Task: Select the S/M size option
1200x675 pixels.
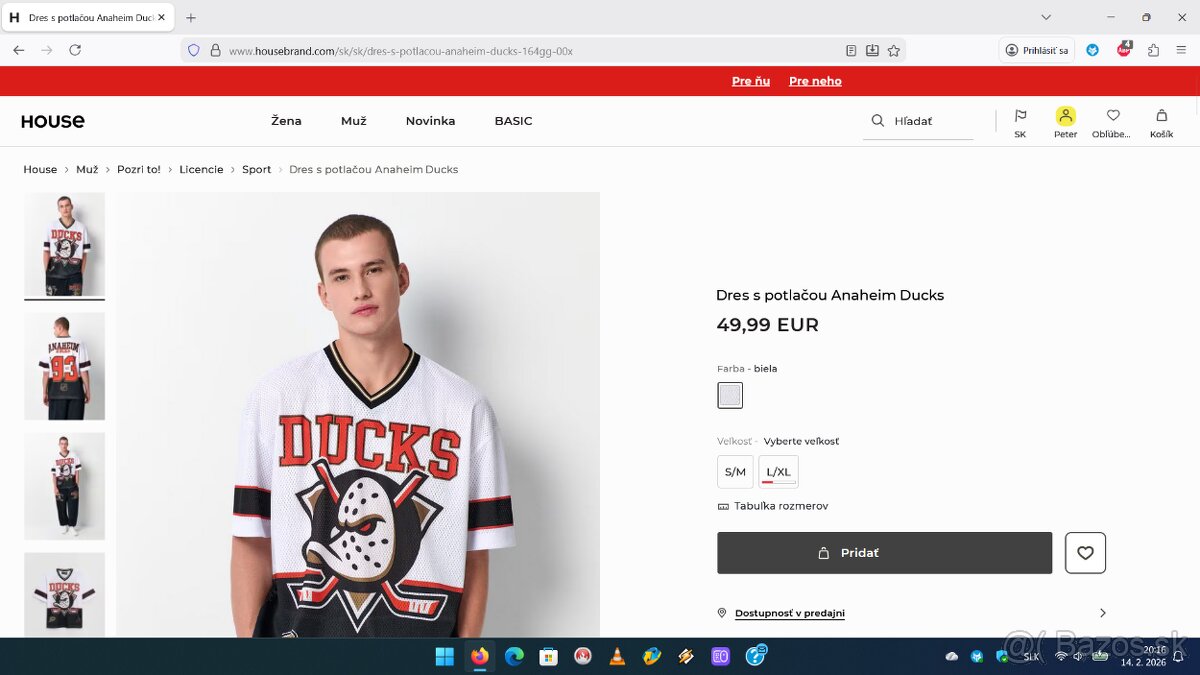Action: point(735,471)
